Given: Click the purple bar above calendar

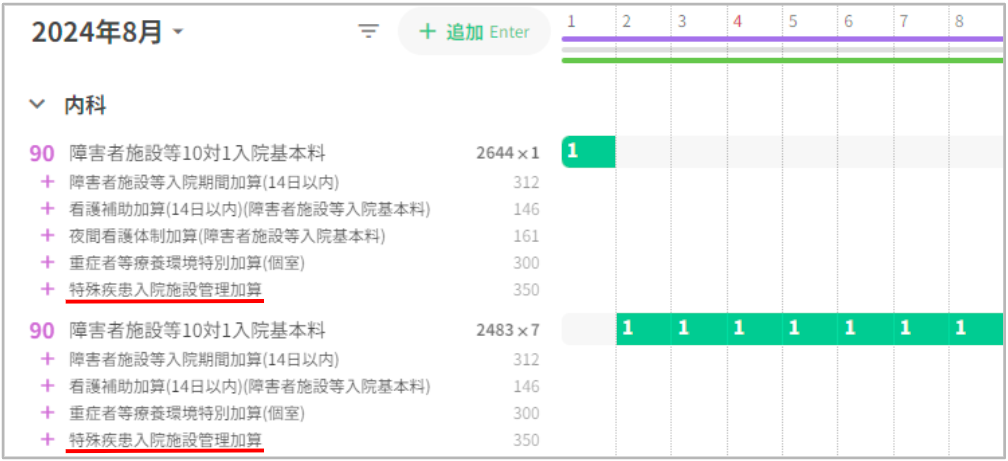Looking at the screenshot, I should tap(782, 39).
